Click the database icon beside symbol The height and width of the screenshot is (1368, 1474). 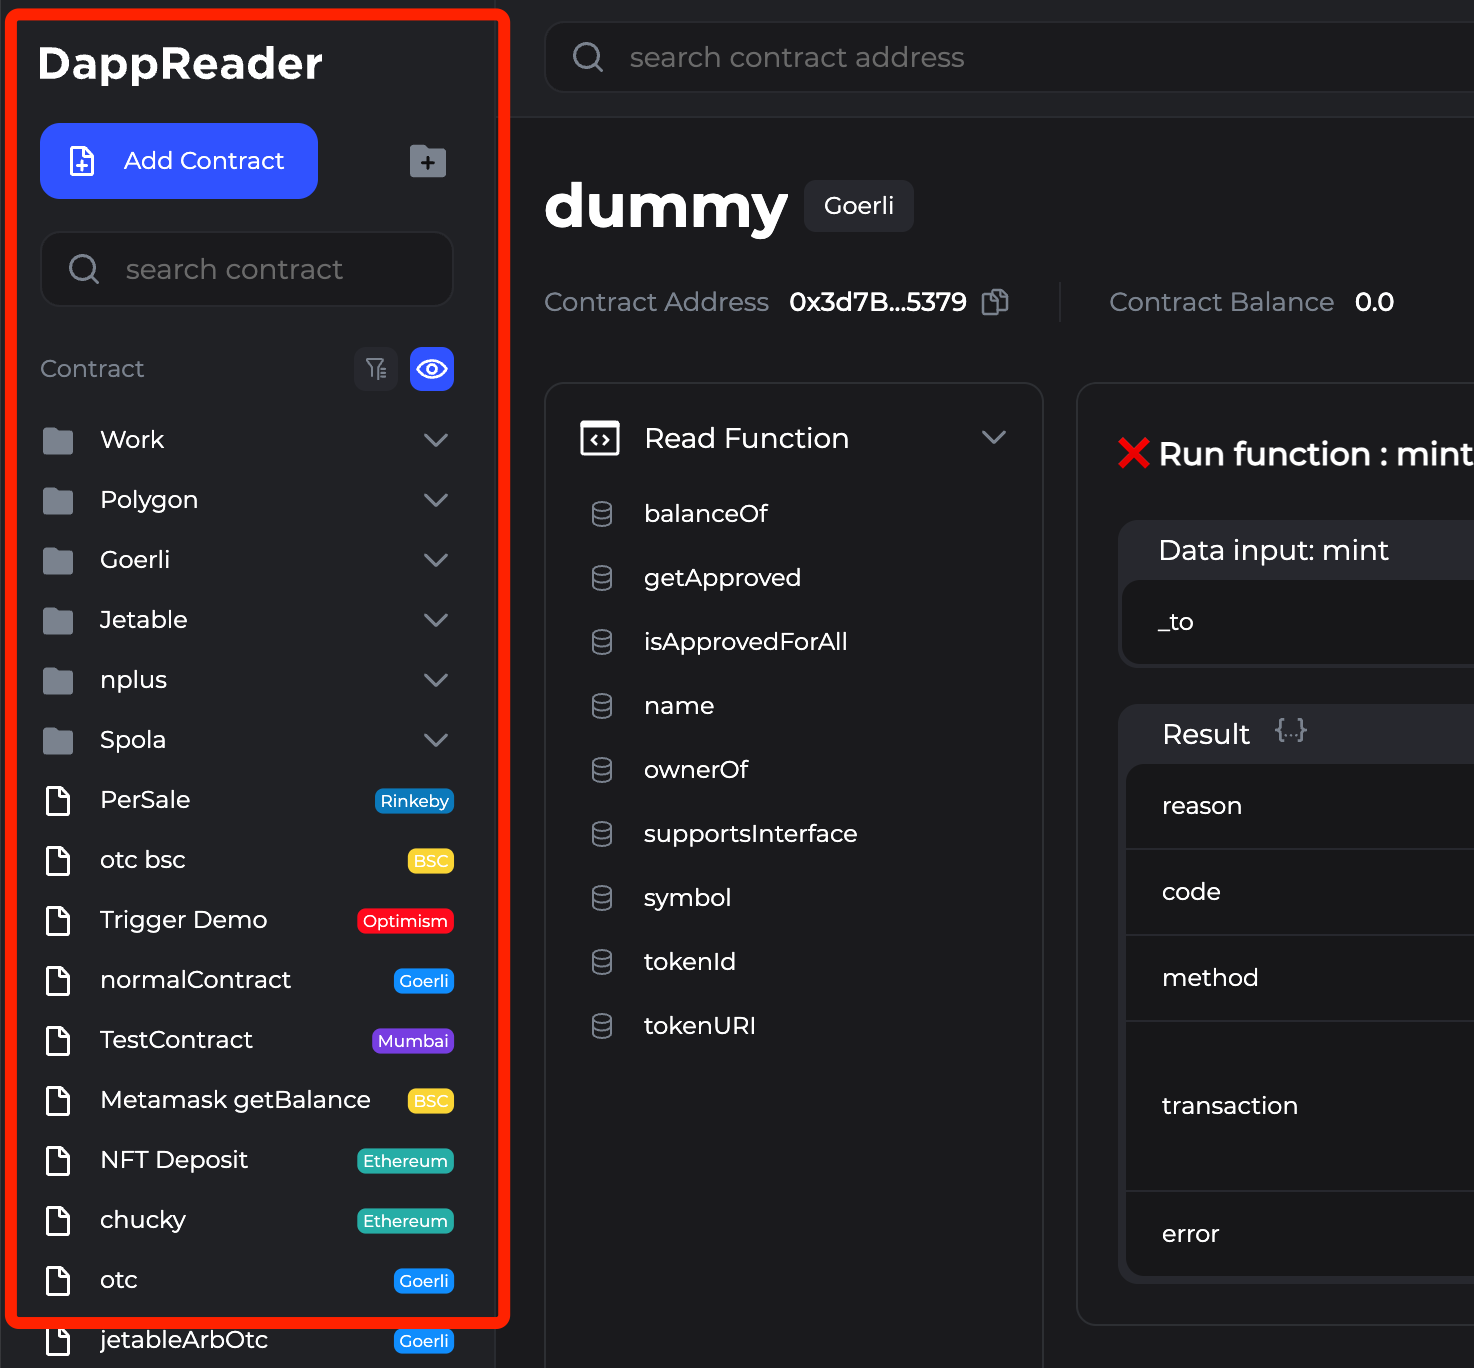coord(602,898)
